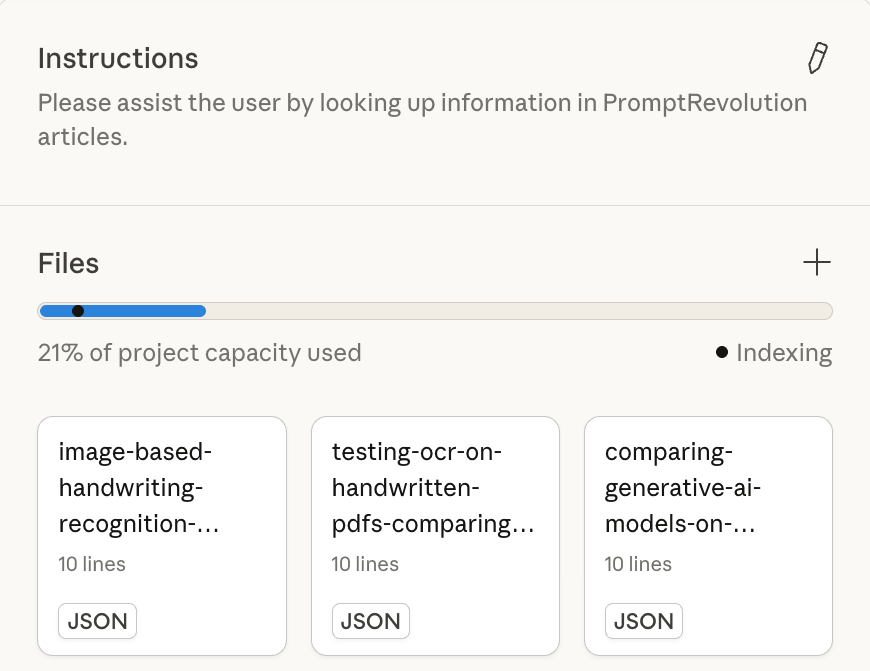The width and height of the screenshot is (870, 671).
Task: Click the black Indexing status dot
Action: 722,353
